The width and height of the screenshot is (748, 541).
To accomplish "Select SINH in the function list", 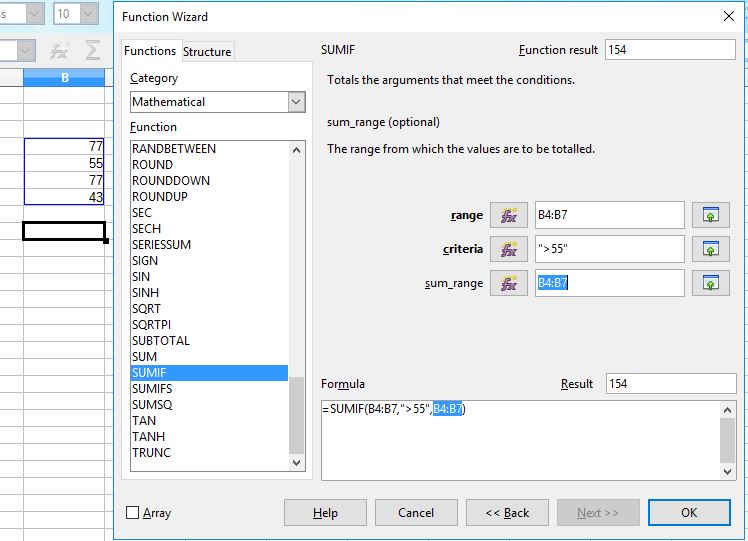I will [209, 292].
